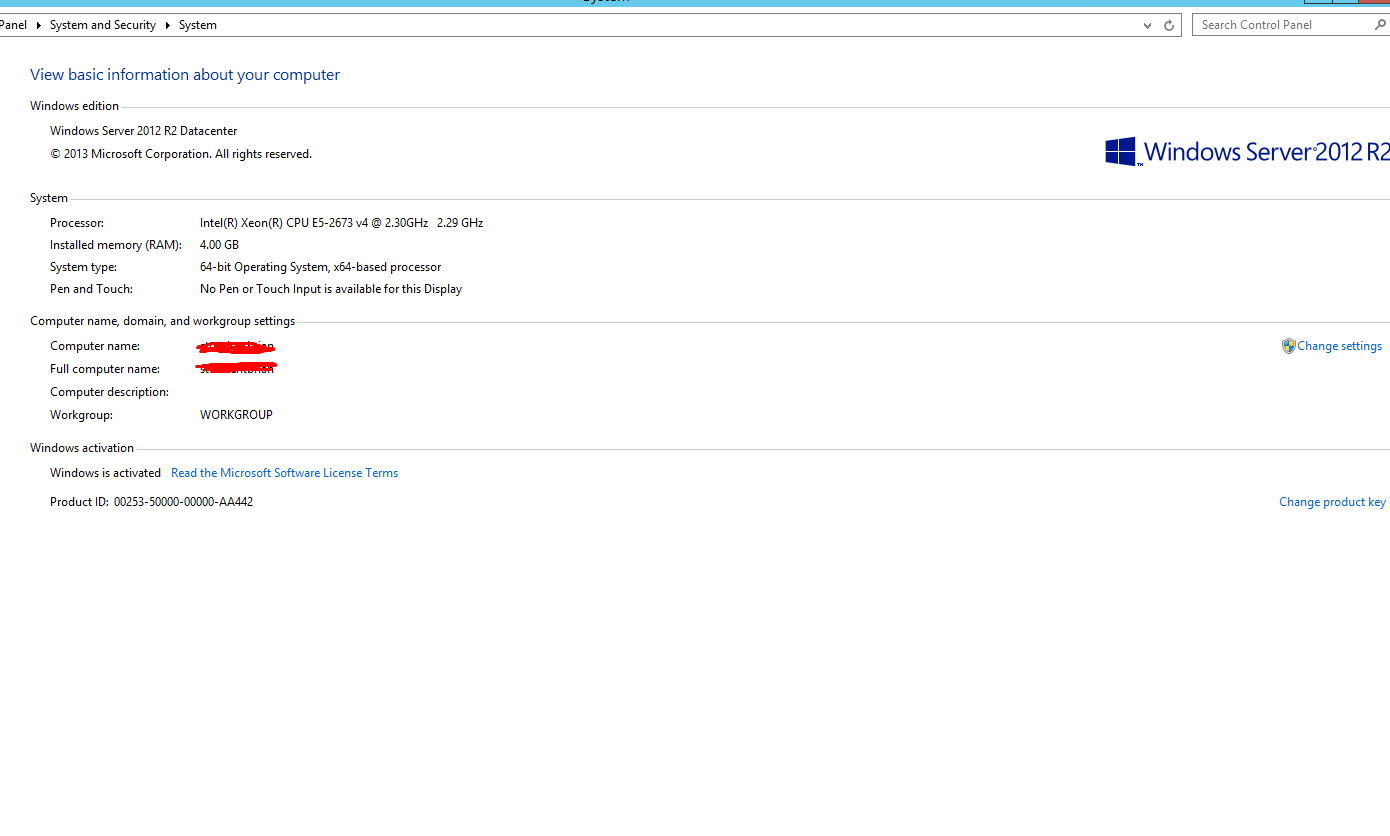Open the address bar history dropdown arrow
The width and height of the screenshot is (1390, 836).
tap(1147, 25)
